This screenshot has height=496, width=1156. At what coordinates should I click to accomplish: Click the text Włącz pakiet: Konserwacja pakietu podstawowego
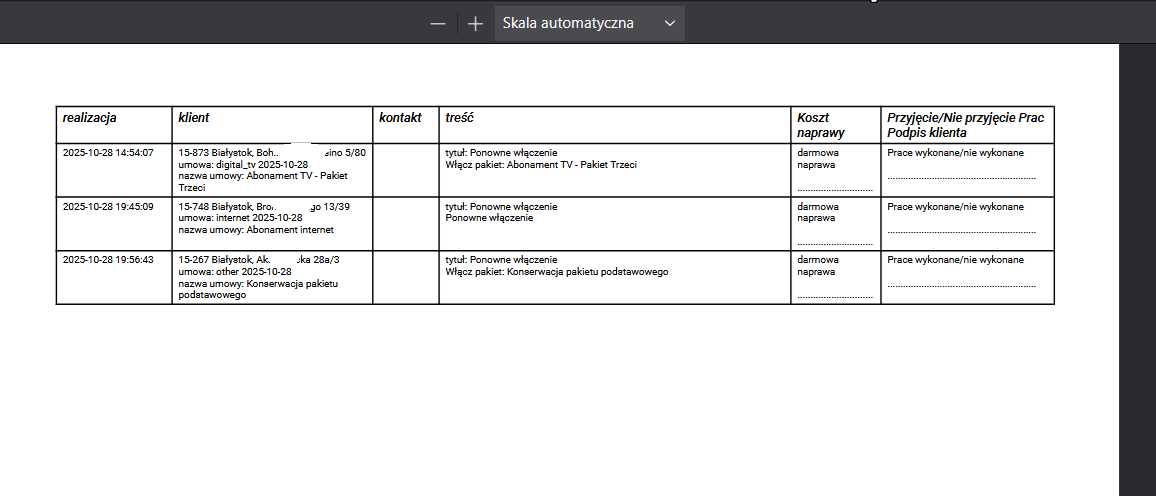pyautogui.click(x=556, y=272)
